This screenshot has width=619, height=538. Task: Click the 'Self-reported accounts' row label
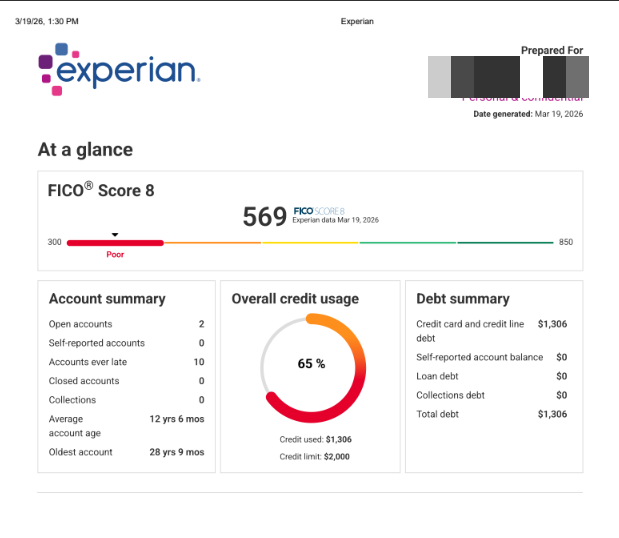pos(97,343)
